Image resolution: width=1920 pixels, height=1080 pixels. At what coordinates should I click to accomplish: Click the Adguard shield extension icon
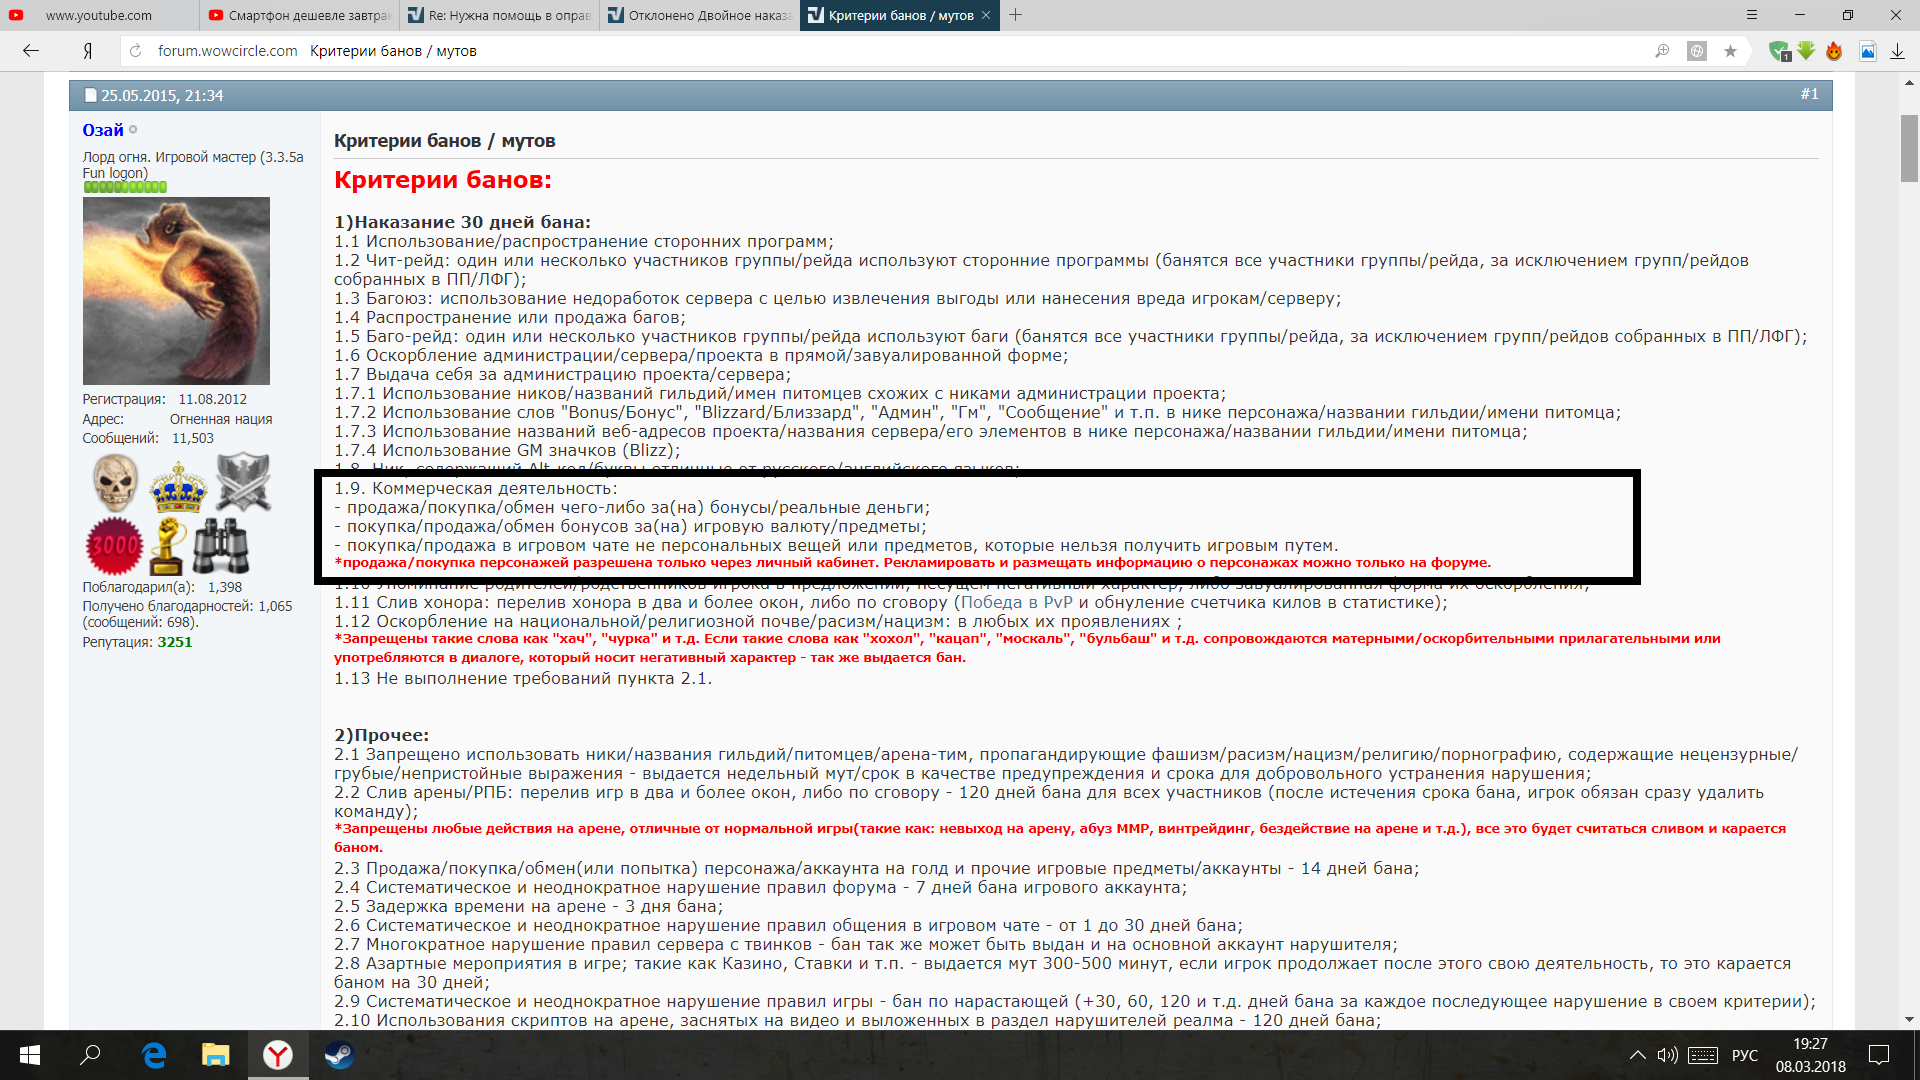coord(1778,51)
